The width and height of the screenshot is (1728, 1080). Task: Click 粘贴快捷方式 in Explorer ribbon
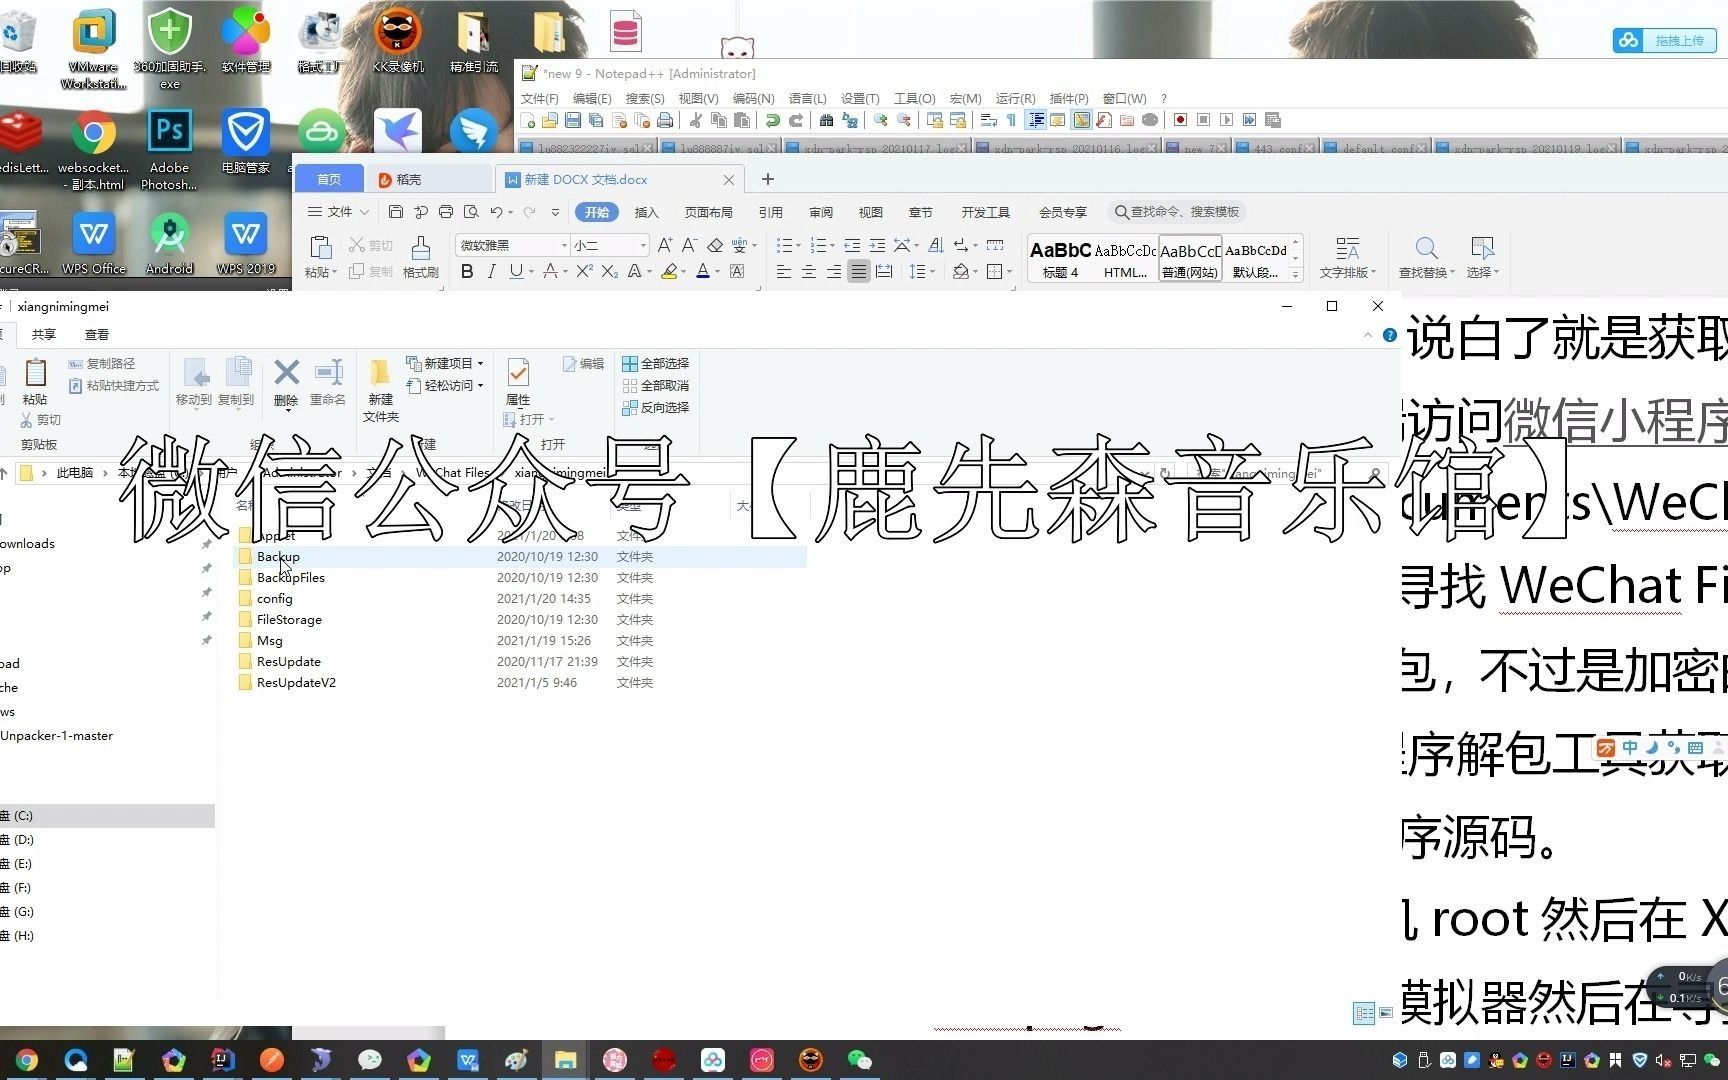click(114, 385)
